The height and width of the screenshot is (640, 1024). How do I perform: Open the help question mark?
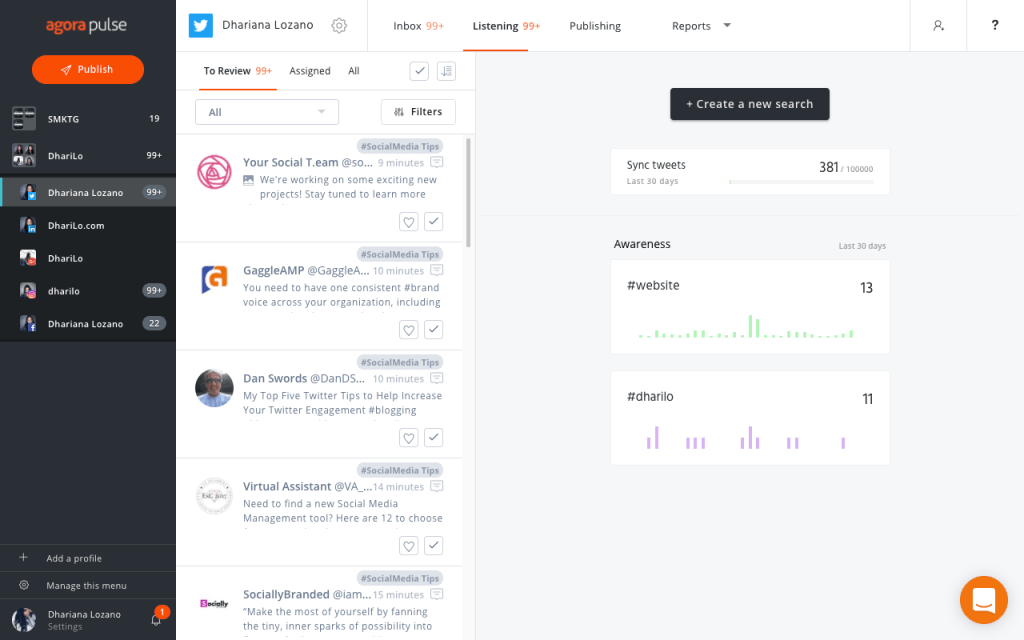pos(995,25)
